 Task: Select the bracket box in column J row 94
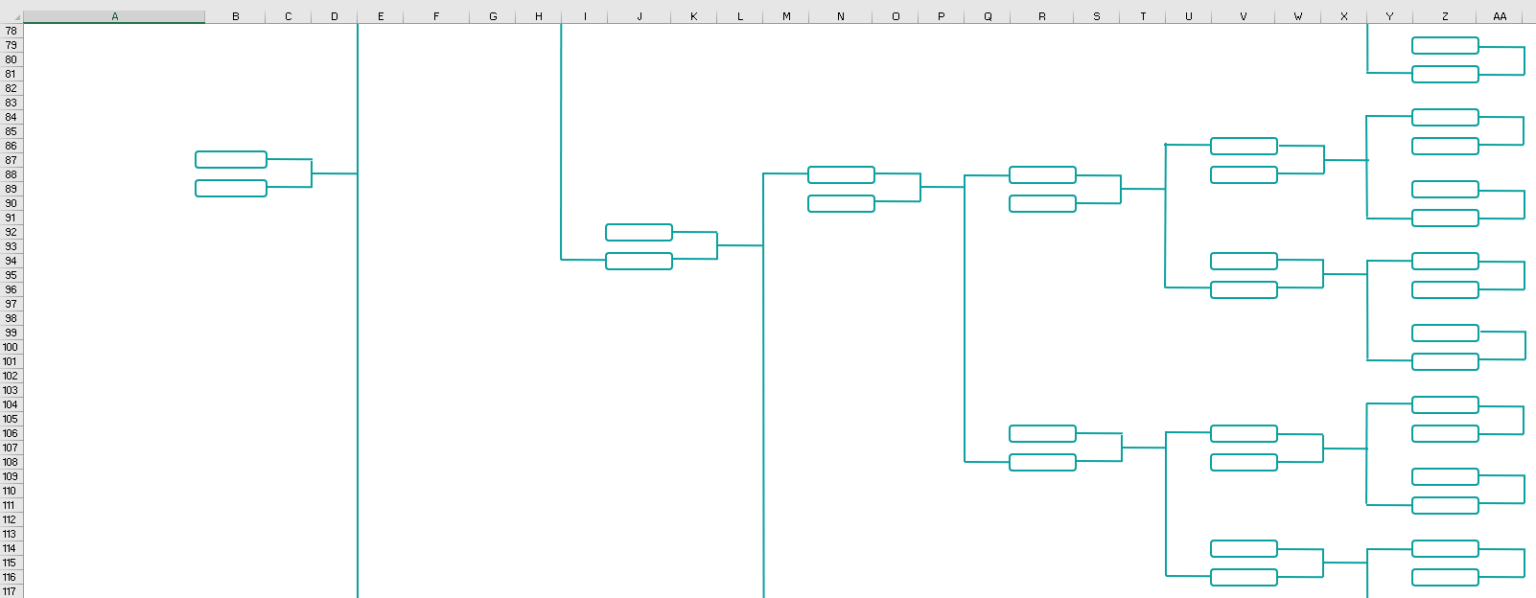[x=638, y=261]
